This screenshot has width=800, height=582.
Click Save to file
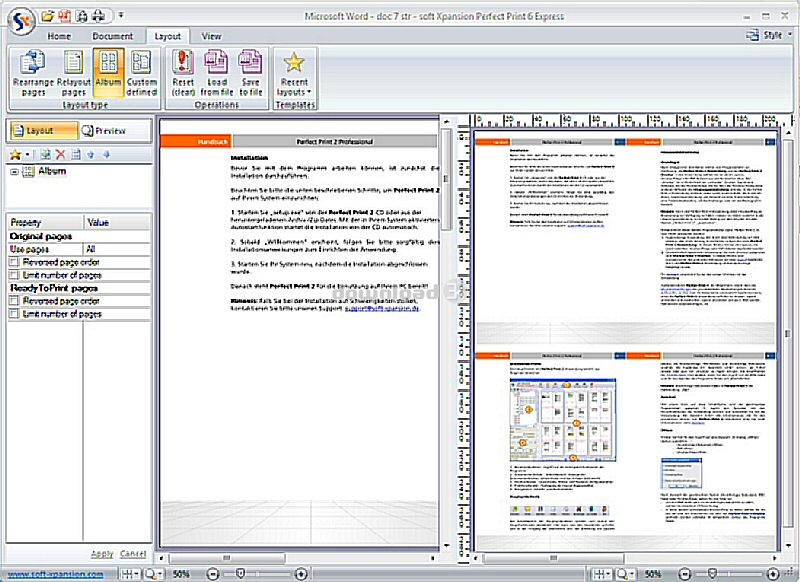tap(251, 72)
